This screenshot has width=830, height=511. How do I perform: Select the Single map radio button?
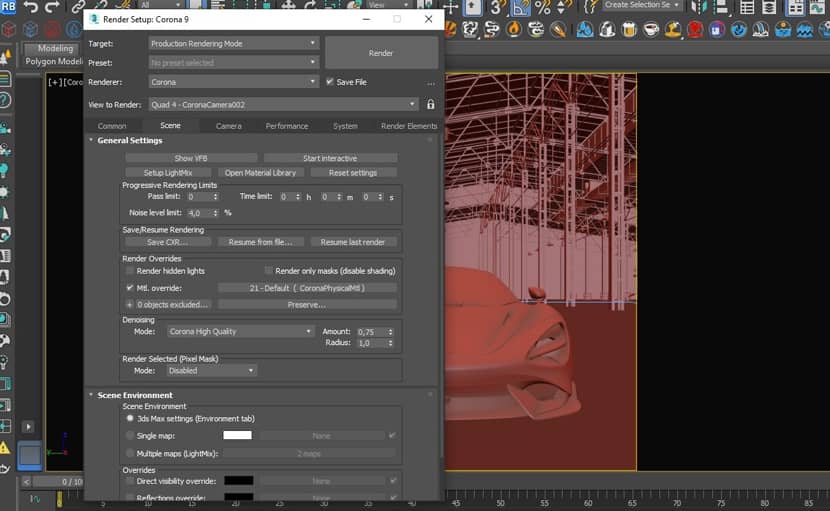pyautogui.click(x=130, y=435)
